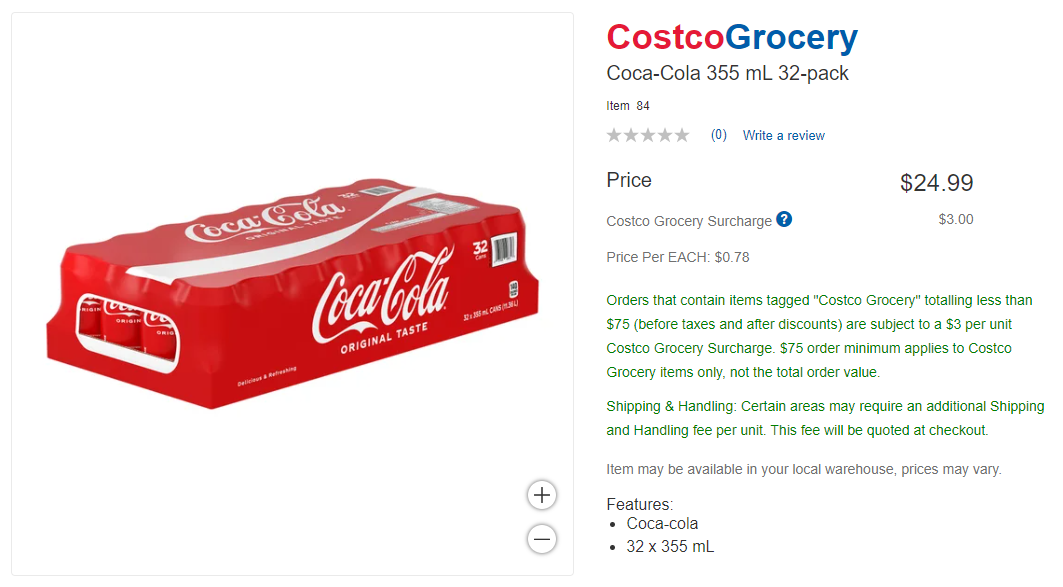
Task: Click the Costco Grocery Surcharge label
Action: coord(689,221)
